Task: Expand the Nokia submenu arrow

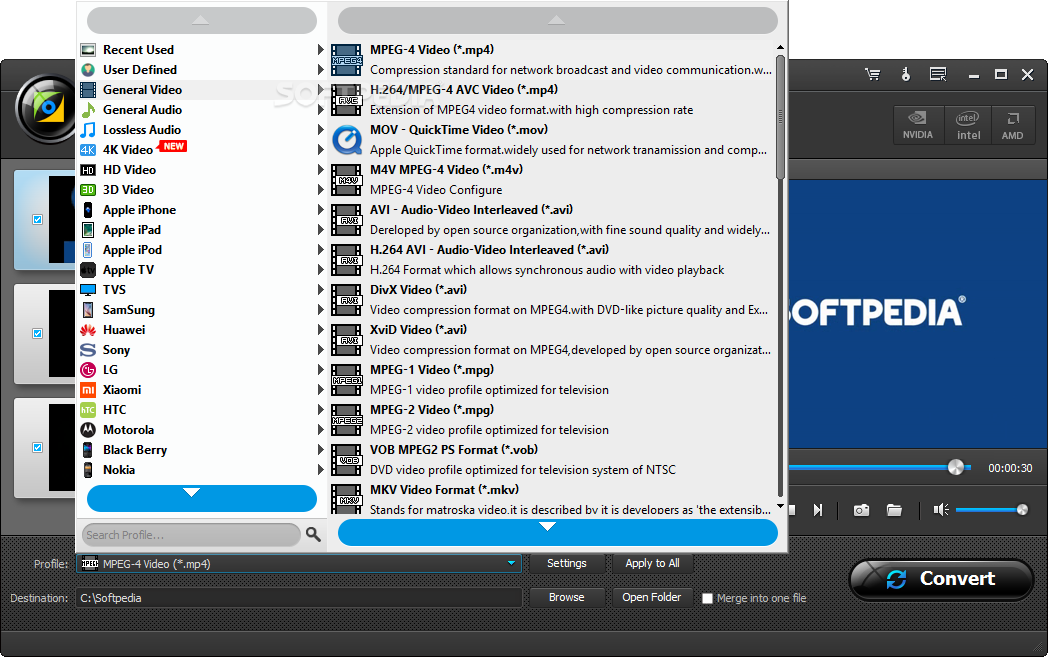Action: coord(320,470)
